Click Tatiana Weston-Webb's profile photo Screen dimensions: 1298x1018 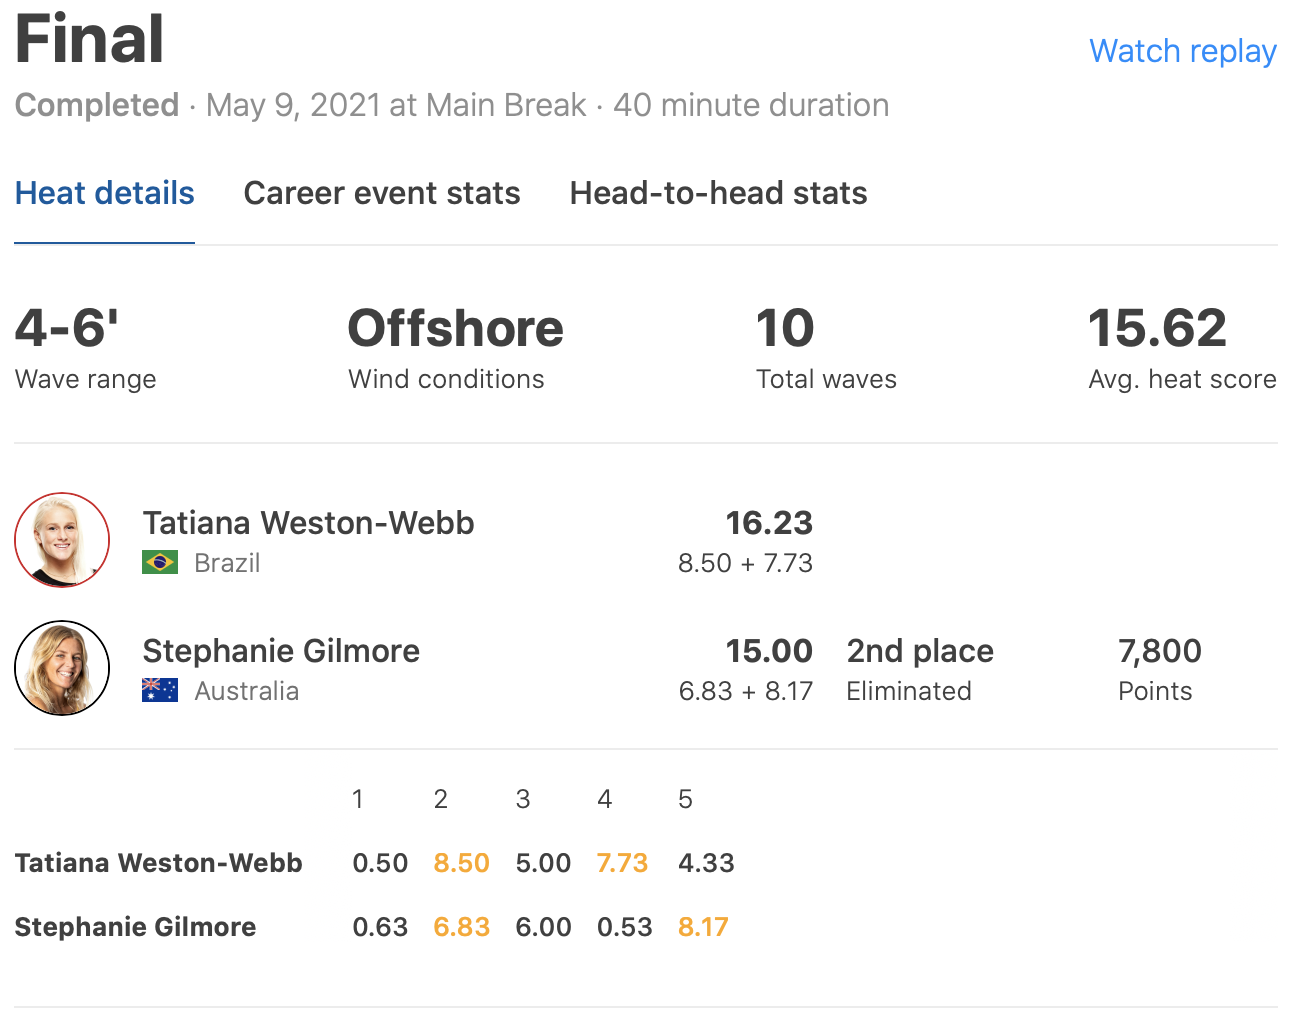(x=62, y=540)
